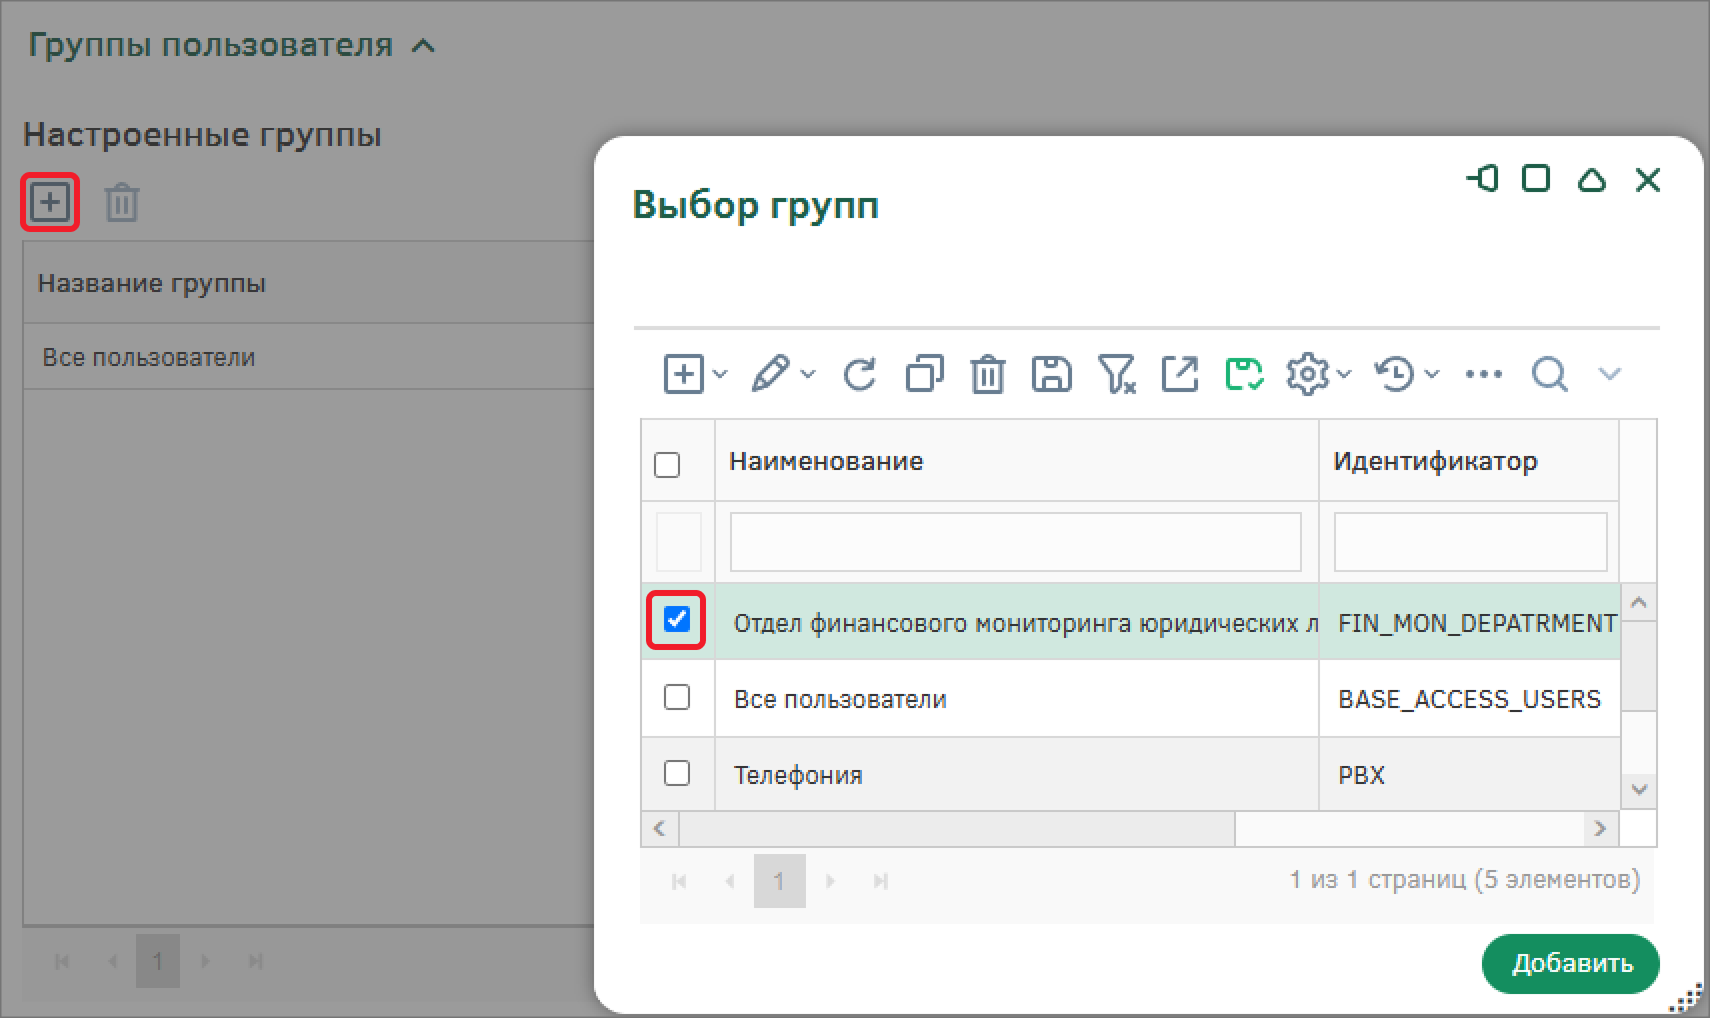Click the add group plus icon under Настроенные группы
Screen dimensions: 1710x1018
(x=49, y=203)
